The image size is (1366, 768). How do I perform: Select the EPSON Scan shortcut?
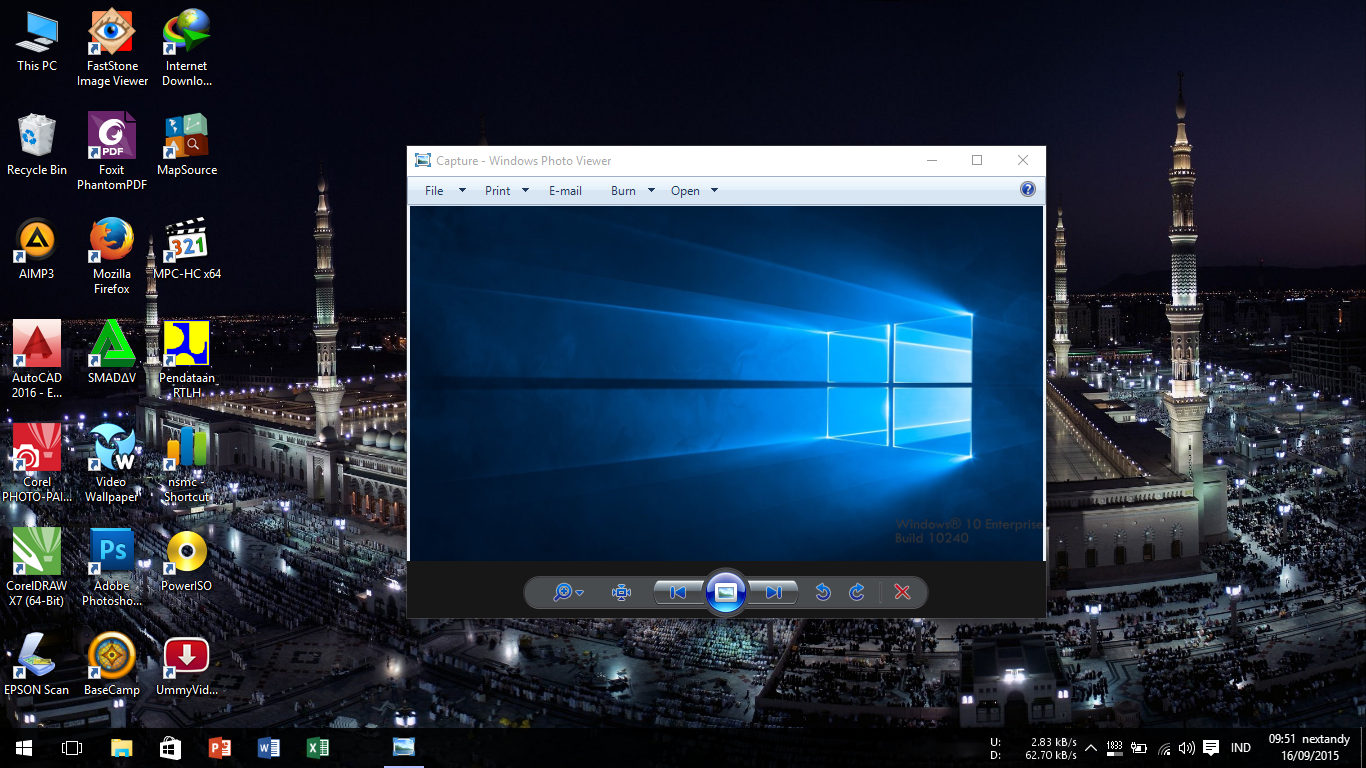[x=37, y=666]
